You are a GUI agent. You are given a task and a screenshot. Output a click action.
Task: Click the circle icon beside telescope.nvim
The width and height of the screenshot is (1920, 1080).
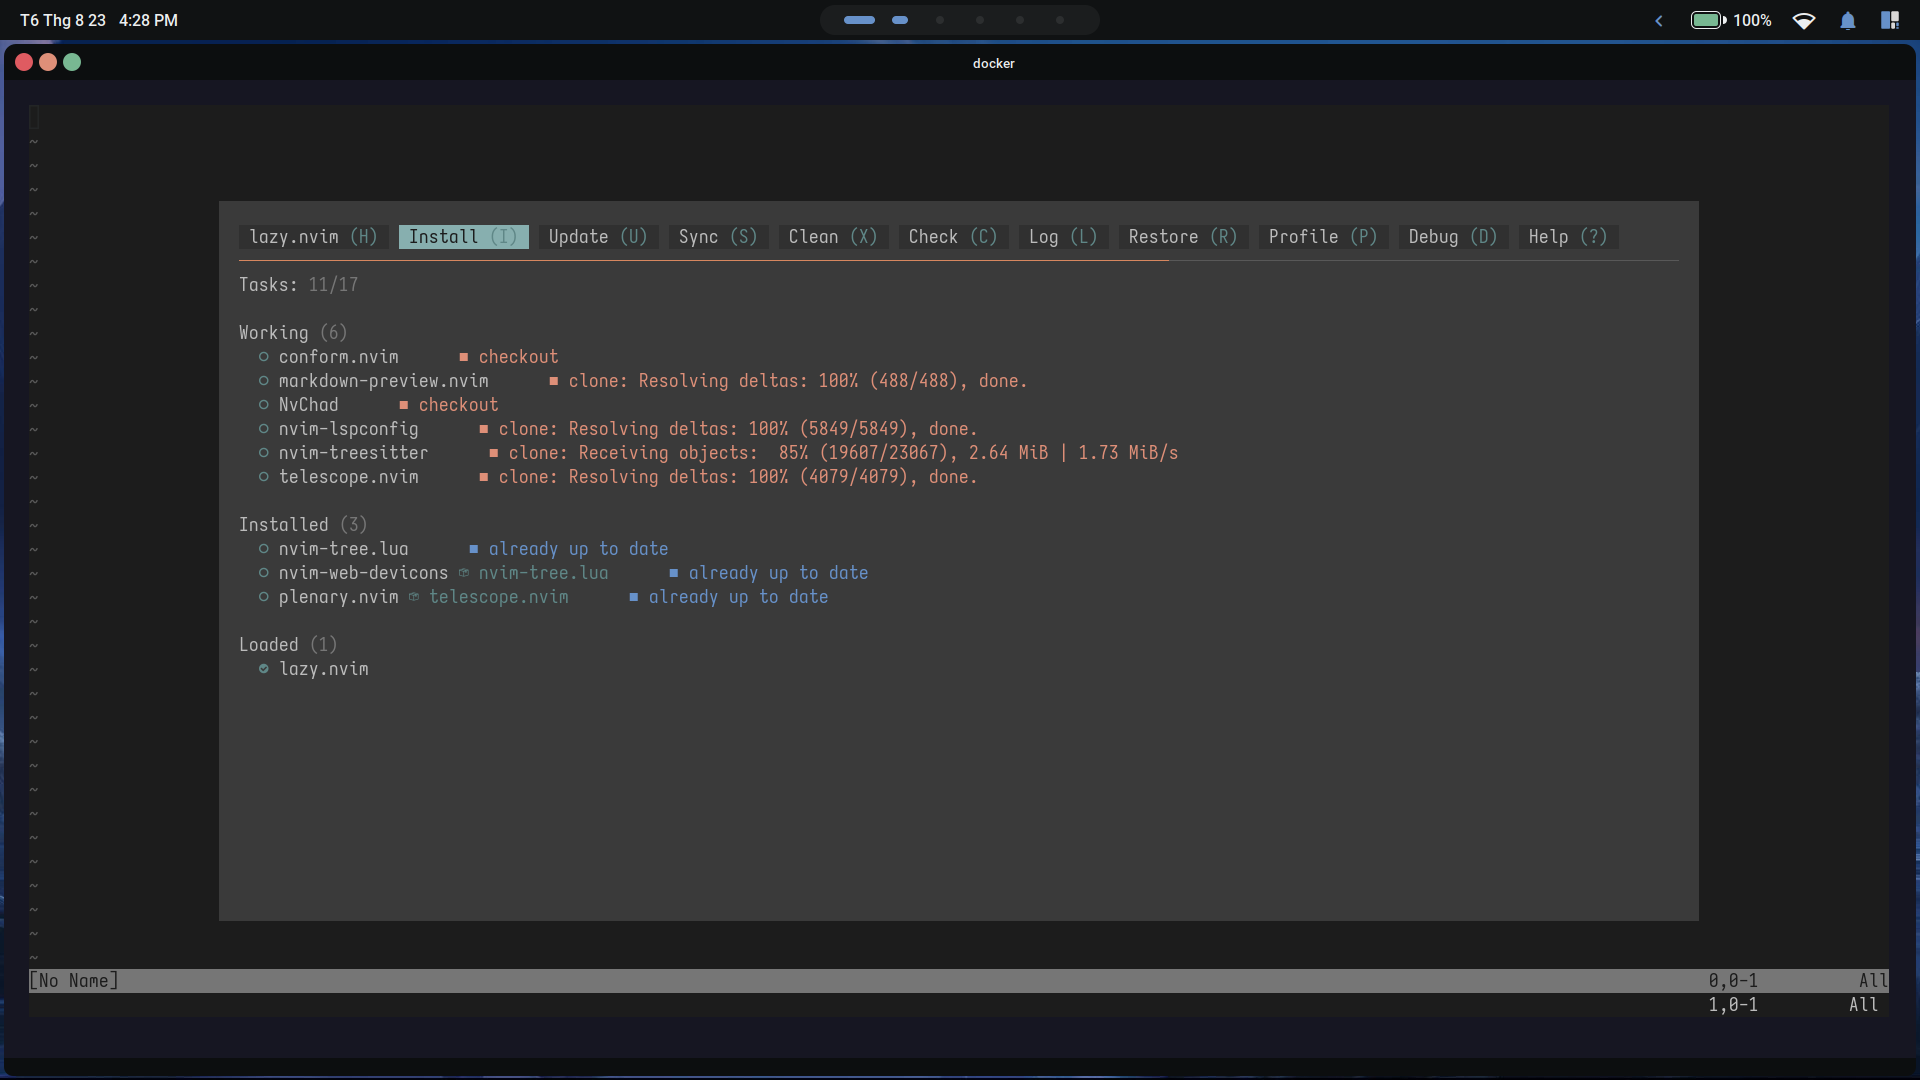tap(264, 477)
